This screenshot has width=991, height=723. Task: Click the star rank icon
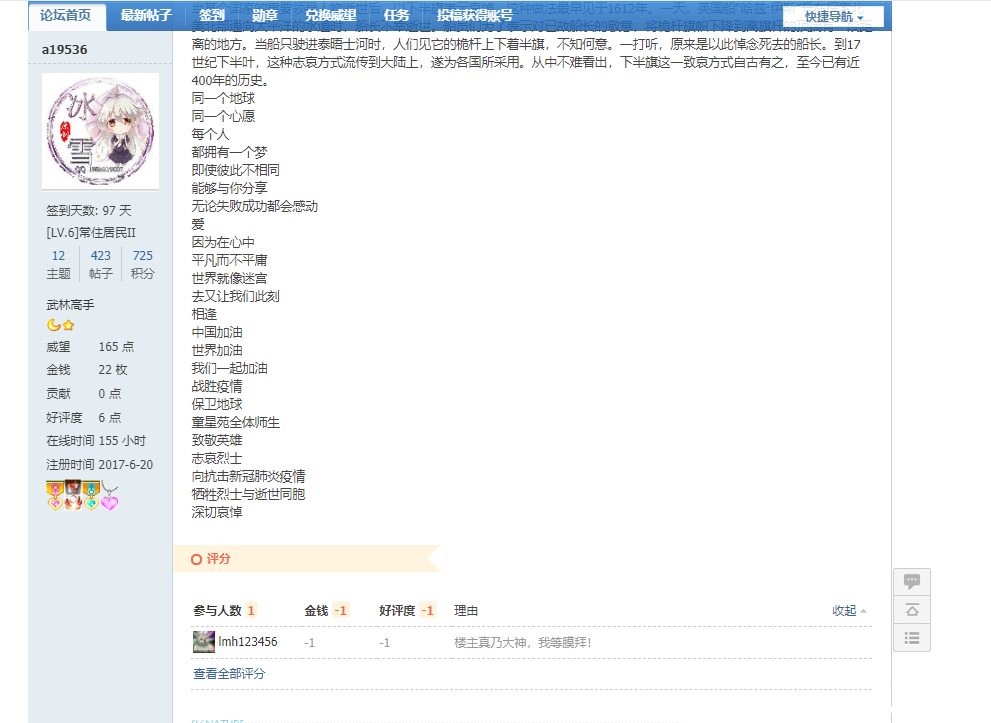click(68, 325)
